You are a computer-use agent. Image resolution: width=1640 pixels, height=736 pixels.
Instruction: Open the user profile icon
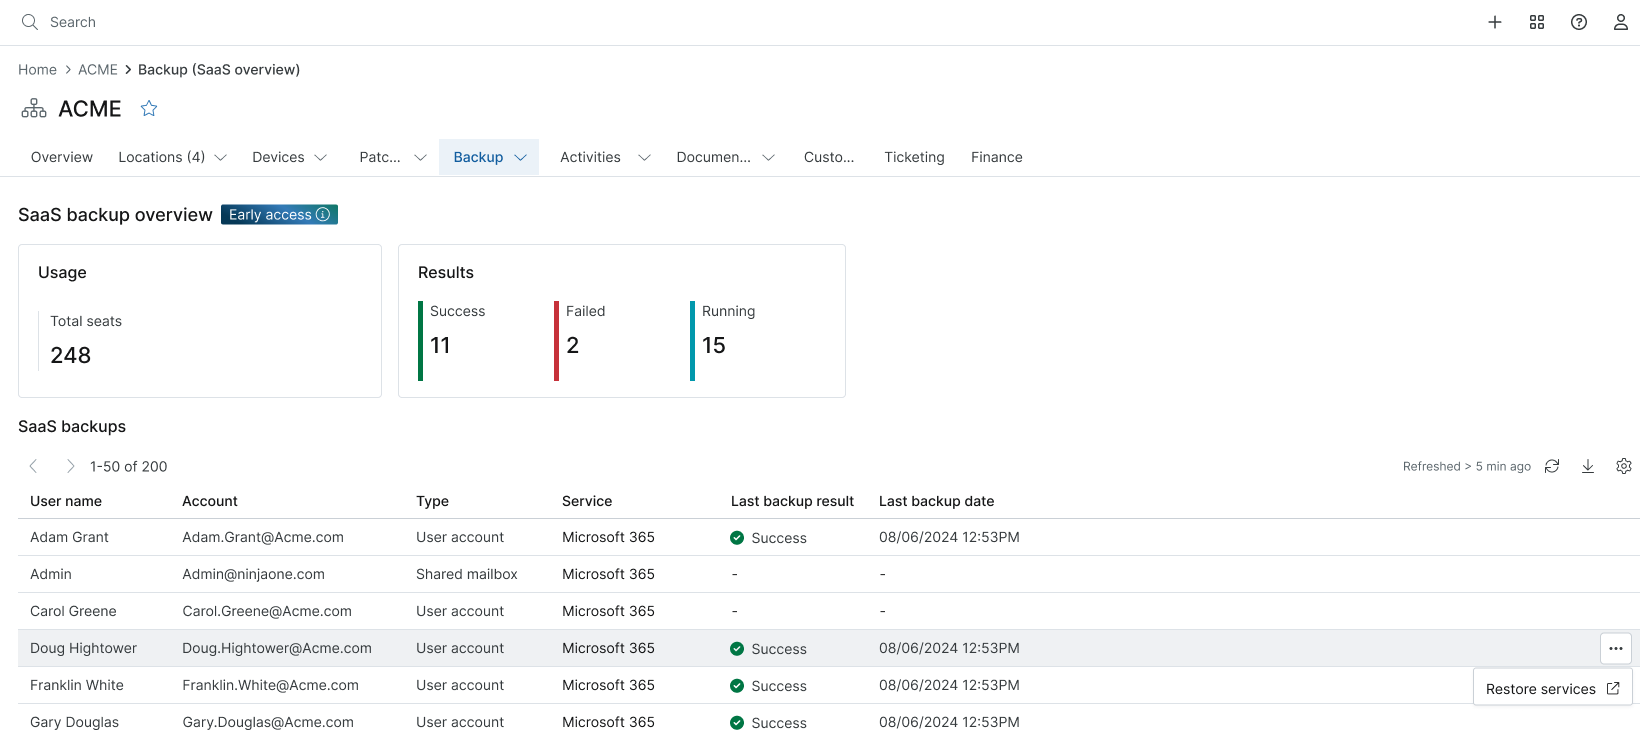[x=1621, y=22]
